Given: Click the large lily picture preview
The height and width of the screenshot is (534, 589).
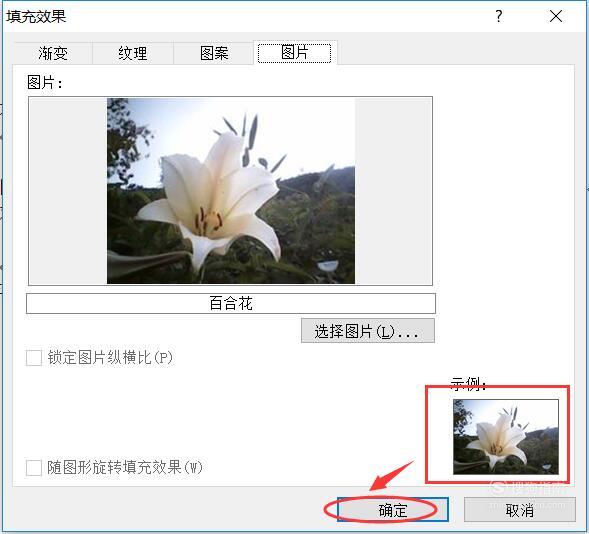Looking at the screenshot, I should [x=231, y=191].
